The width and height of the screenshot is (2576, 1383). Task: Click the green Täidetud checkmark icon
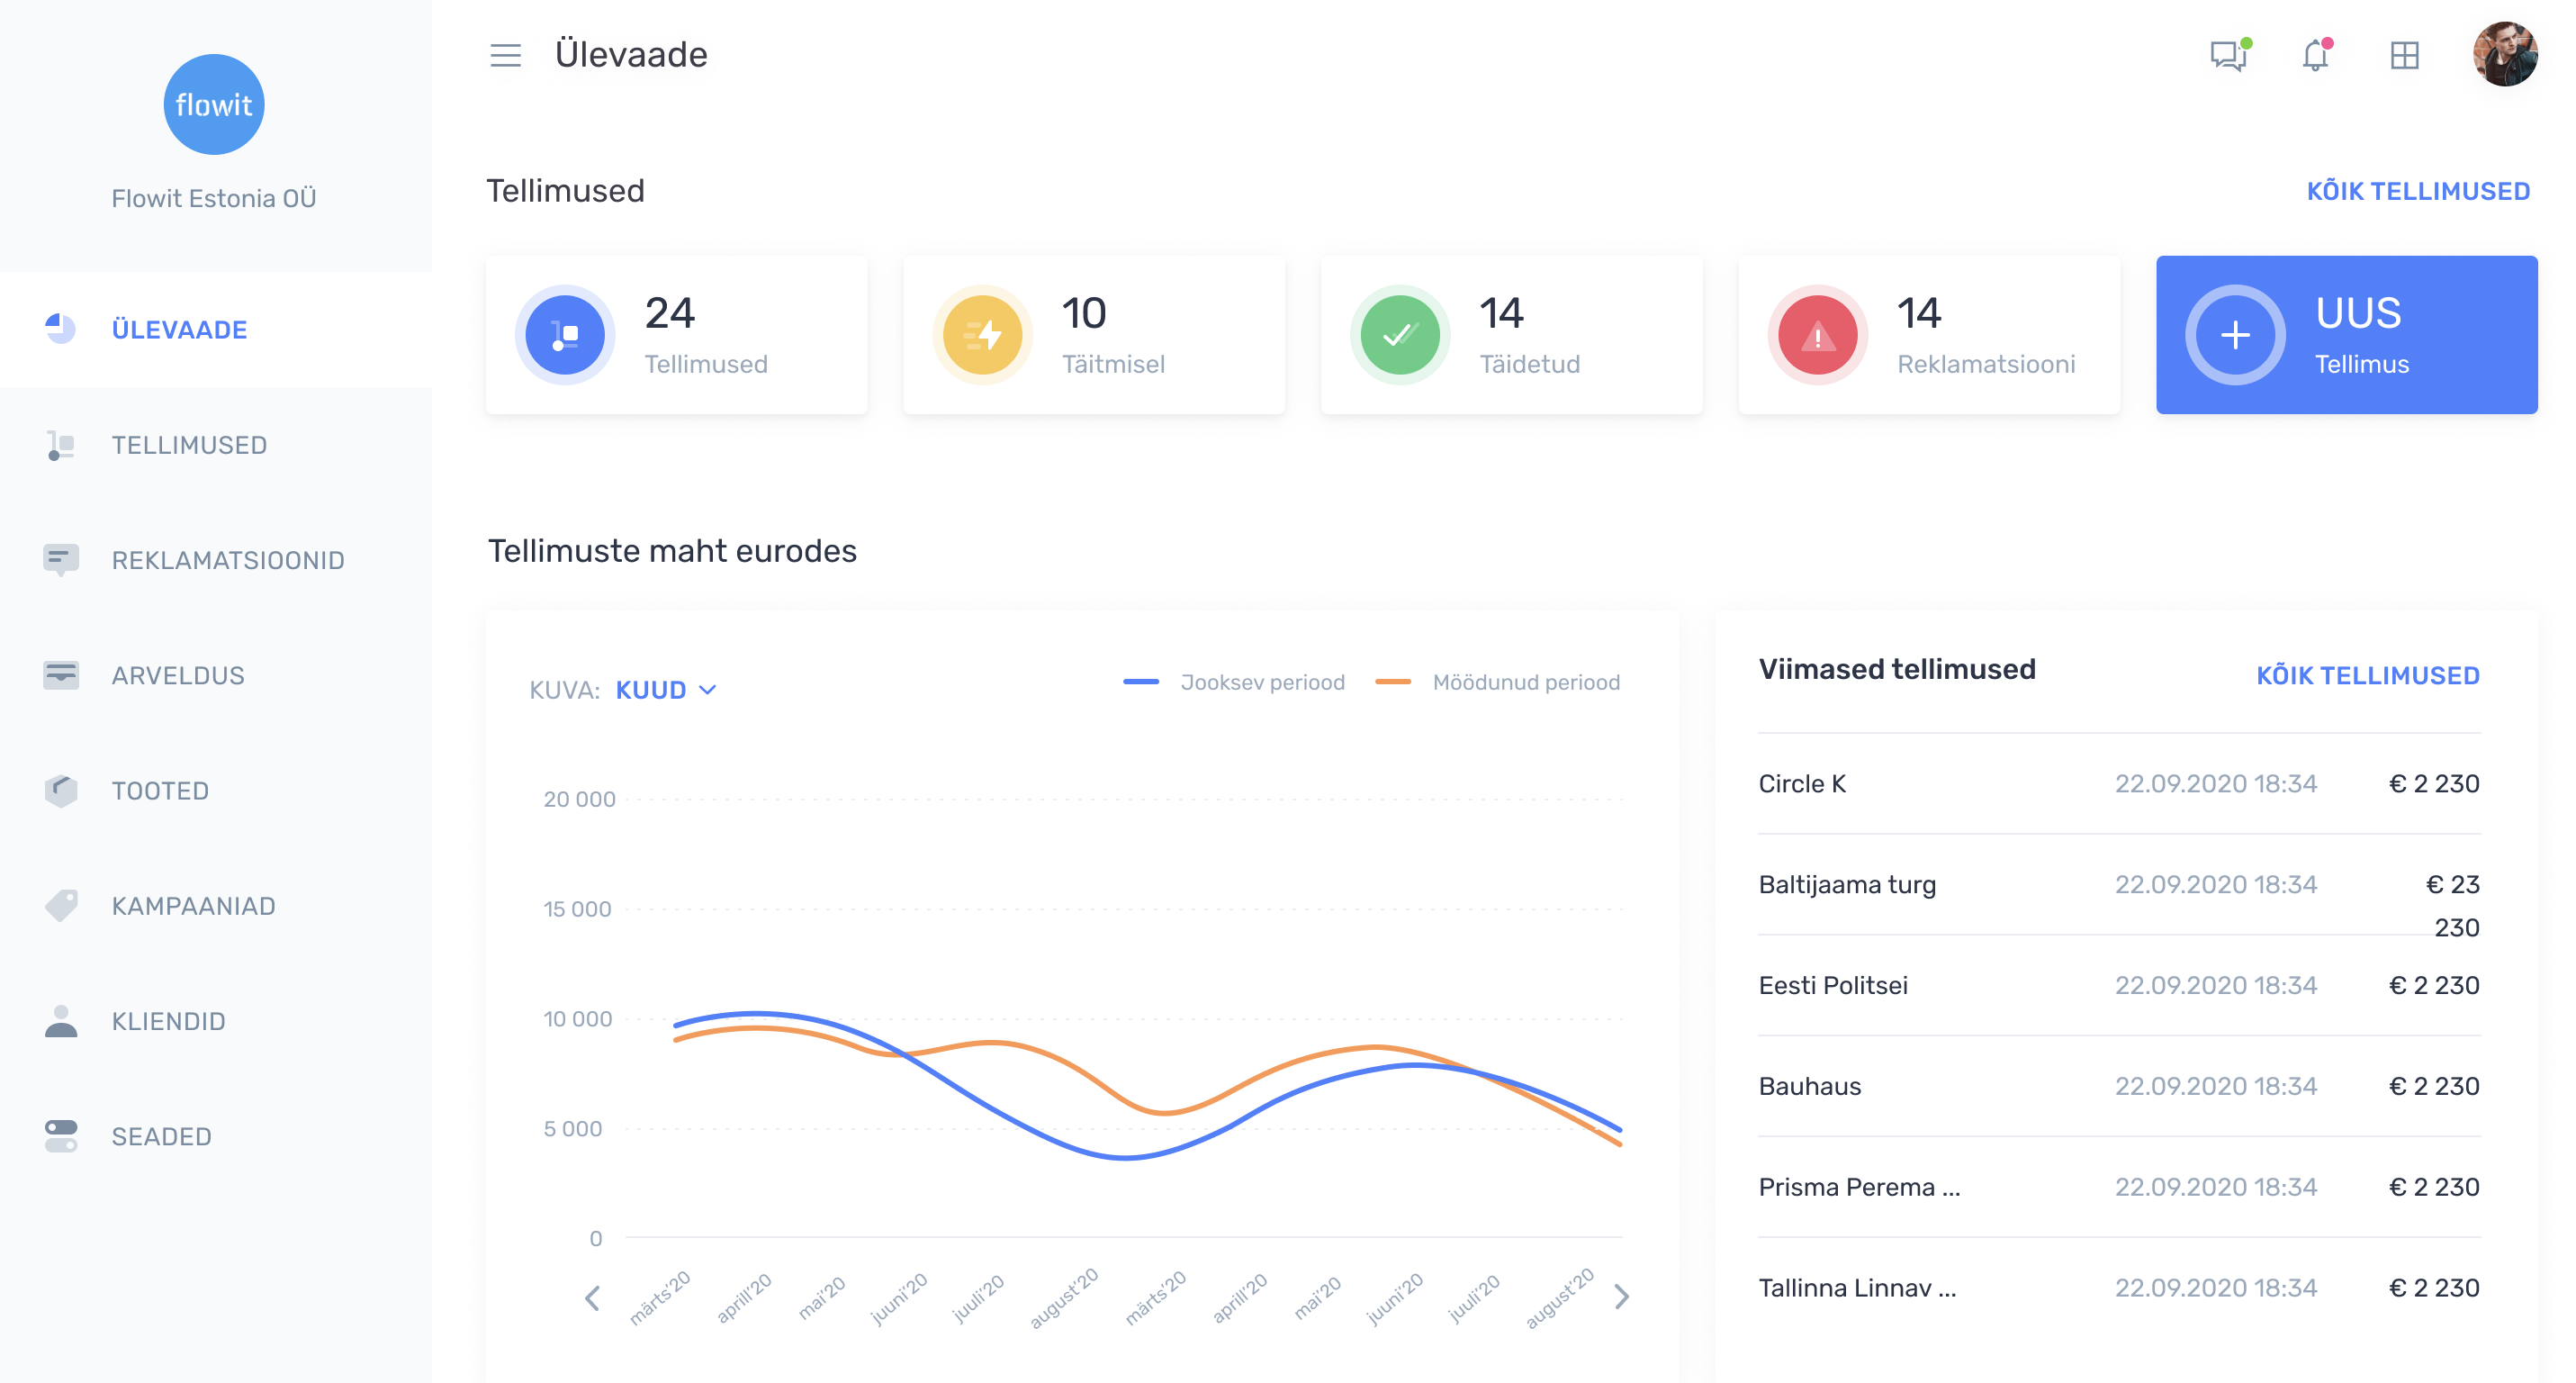click(1400, 335)
